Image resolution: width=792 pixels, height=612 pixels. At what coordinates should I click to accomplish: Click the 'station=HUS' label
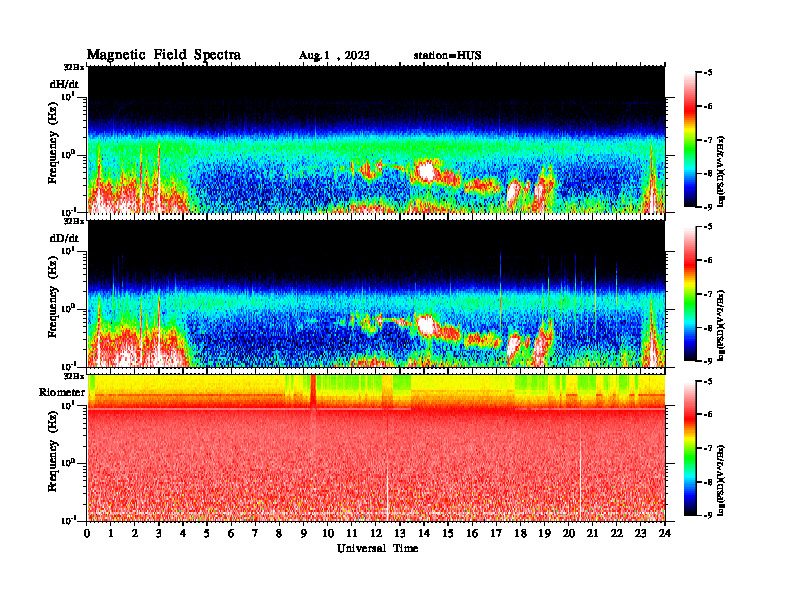447,56
